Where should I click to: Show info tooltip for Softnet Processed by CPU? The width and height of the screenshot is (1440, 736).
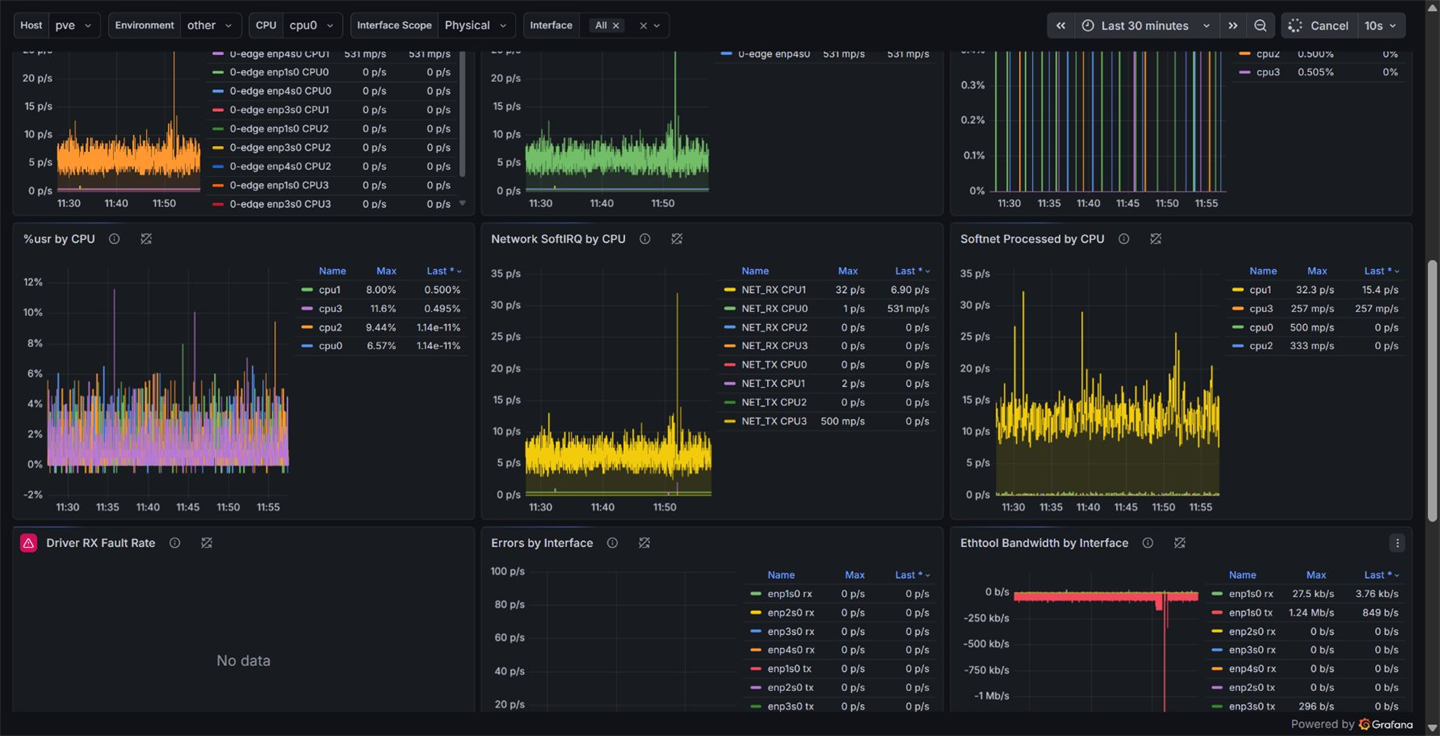tap(1124, 239)
